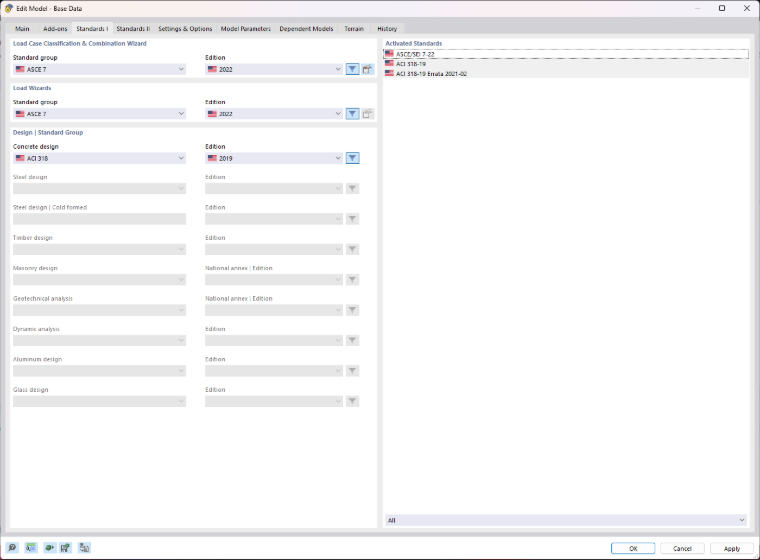Click the Cancel button
The height and width of the screenshot is (560, 760).
click(x=682, y=548)
